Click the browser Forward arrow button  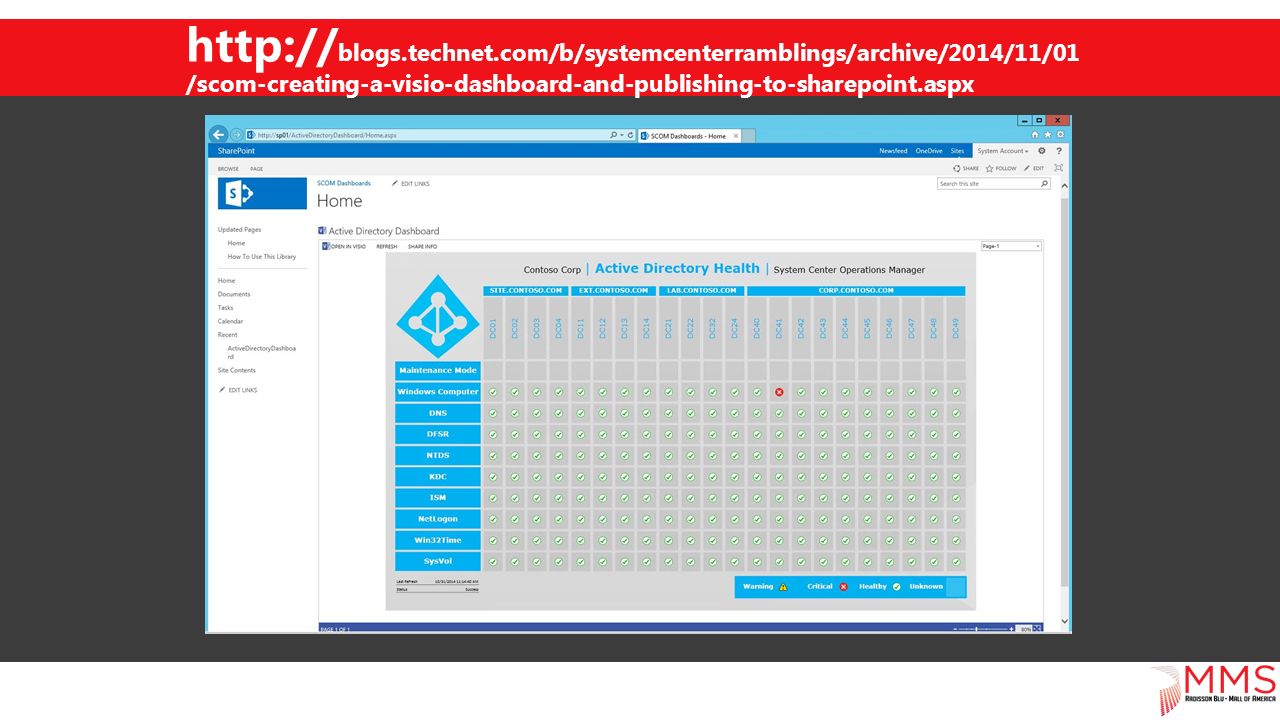pos(237,135)
